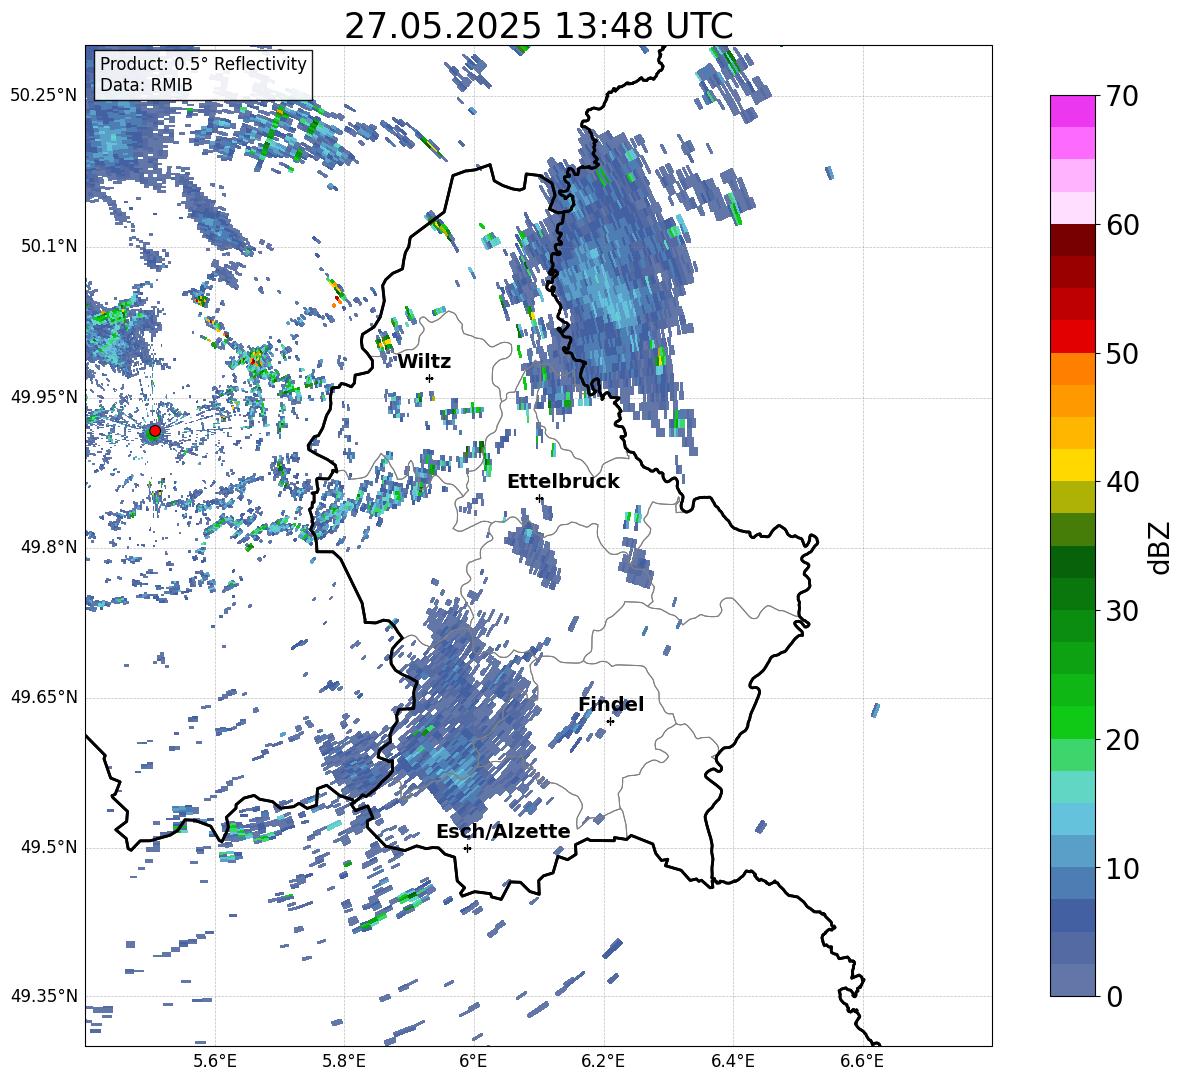The image size is (1184, 1081).
Task: Click the colorbar tick label 70
Action: click(x=1122, y=96)
